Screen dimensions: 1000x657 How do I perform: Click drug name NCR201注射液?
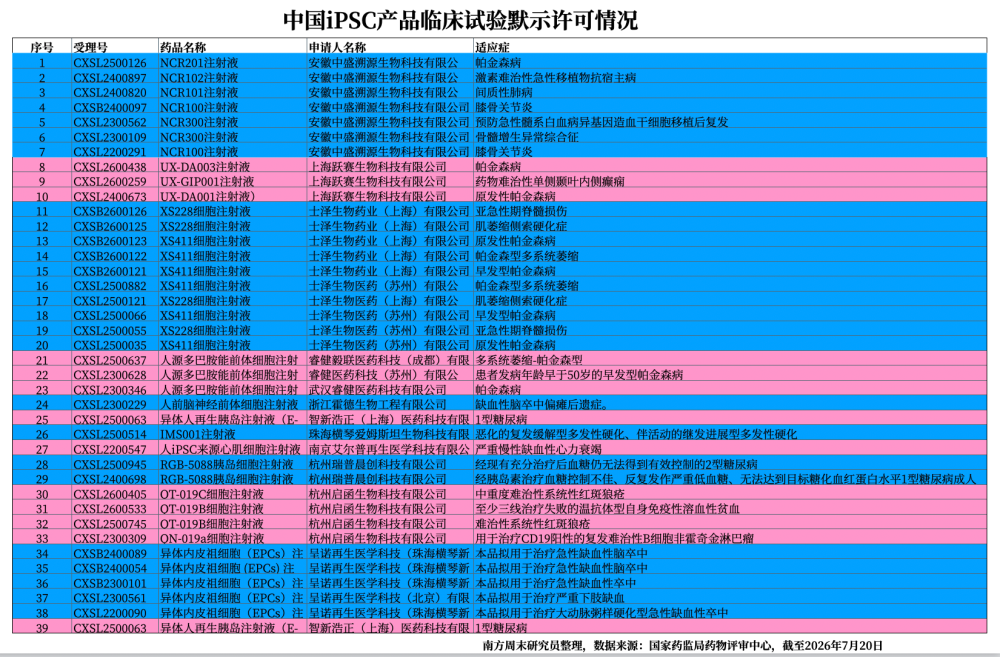[x=199, y=63]
